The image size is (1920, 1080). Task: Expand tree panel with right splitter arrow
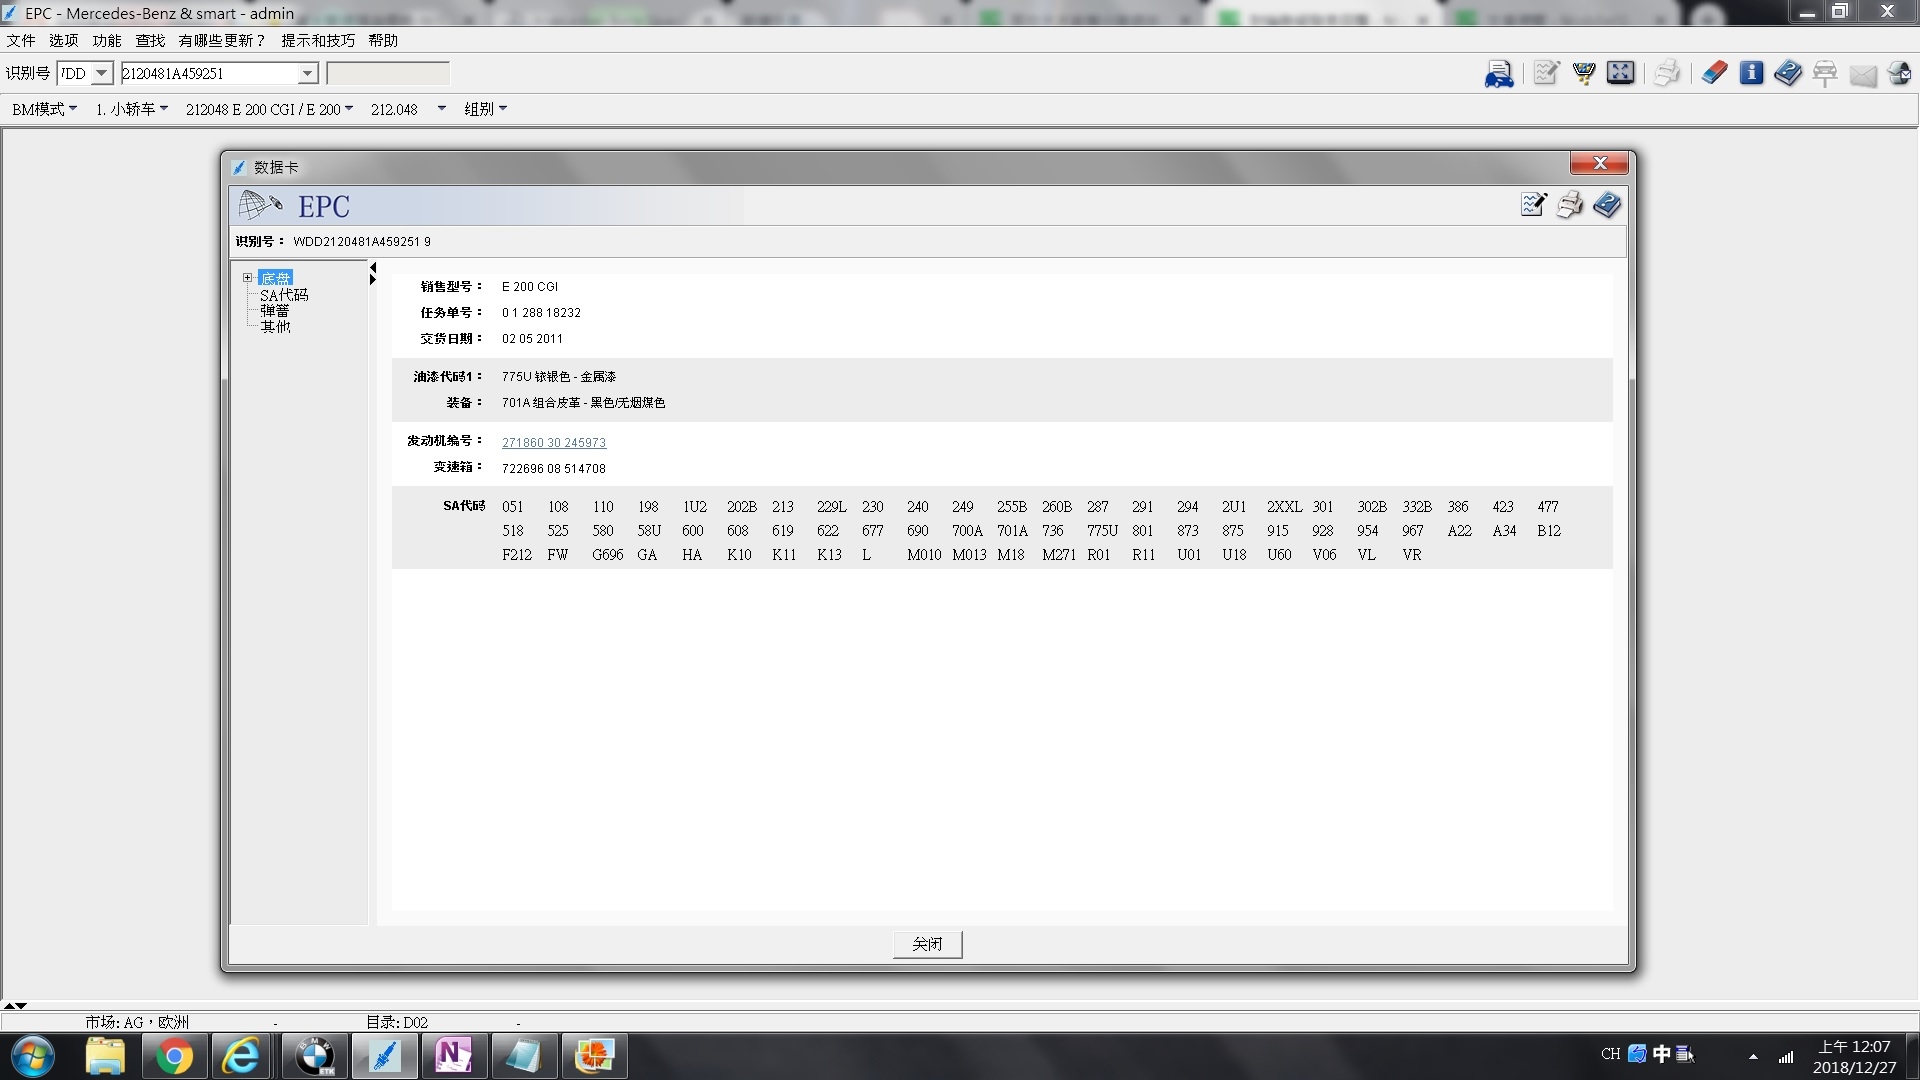[373, 280]
